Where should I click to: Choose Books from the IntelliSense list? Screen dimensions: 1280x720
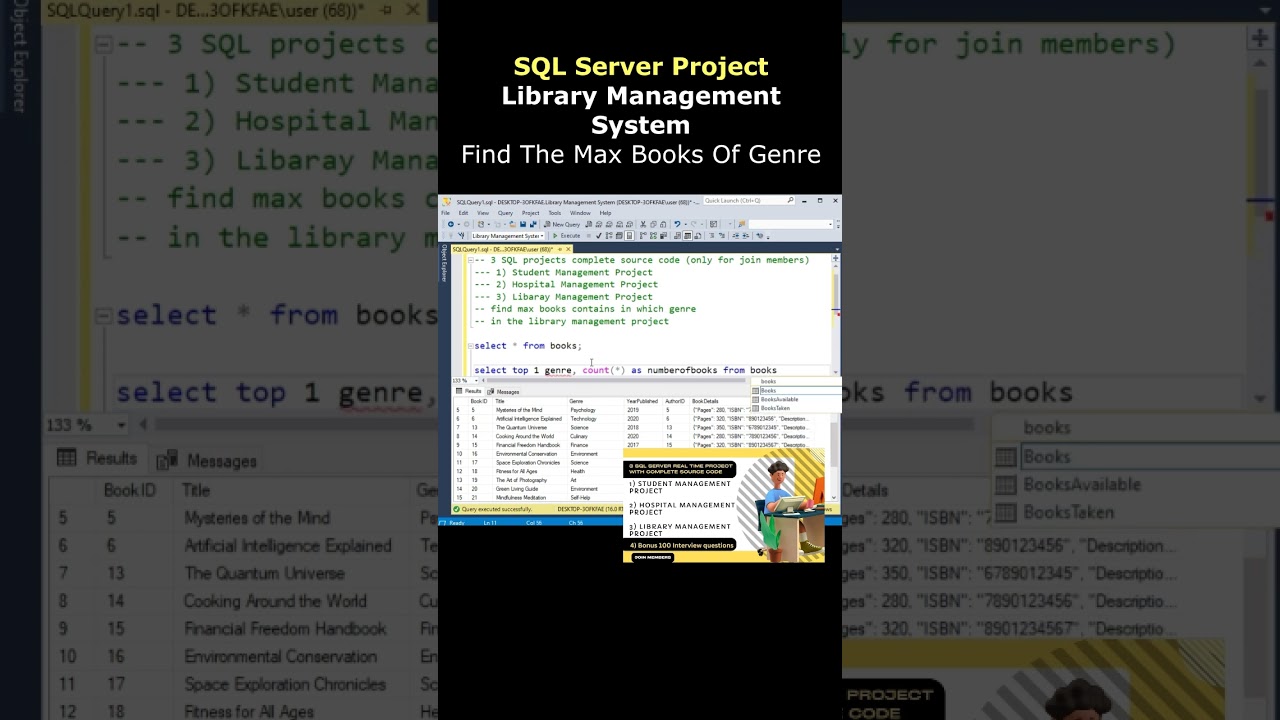(x=796, y=390)
